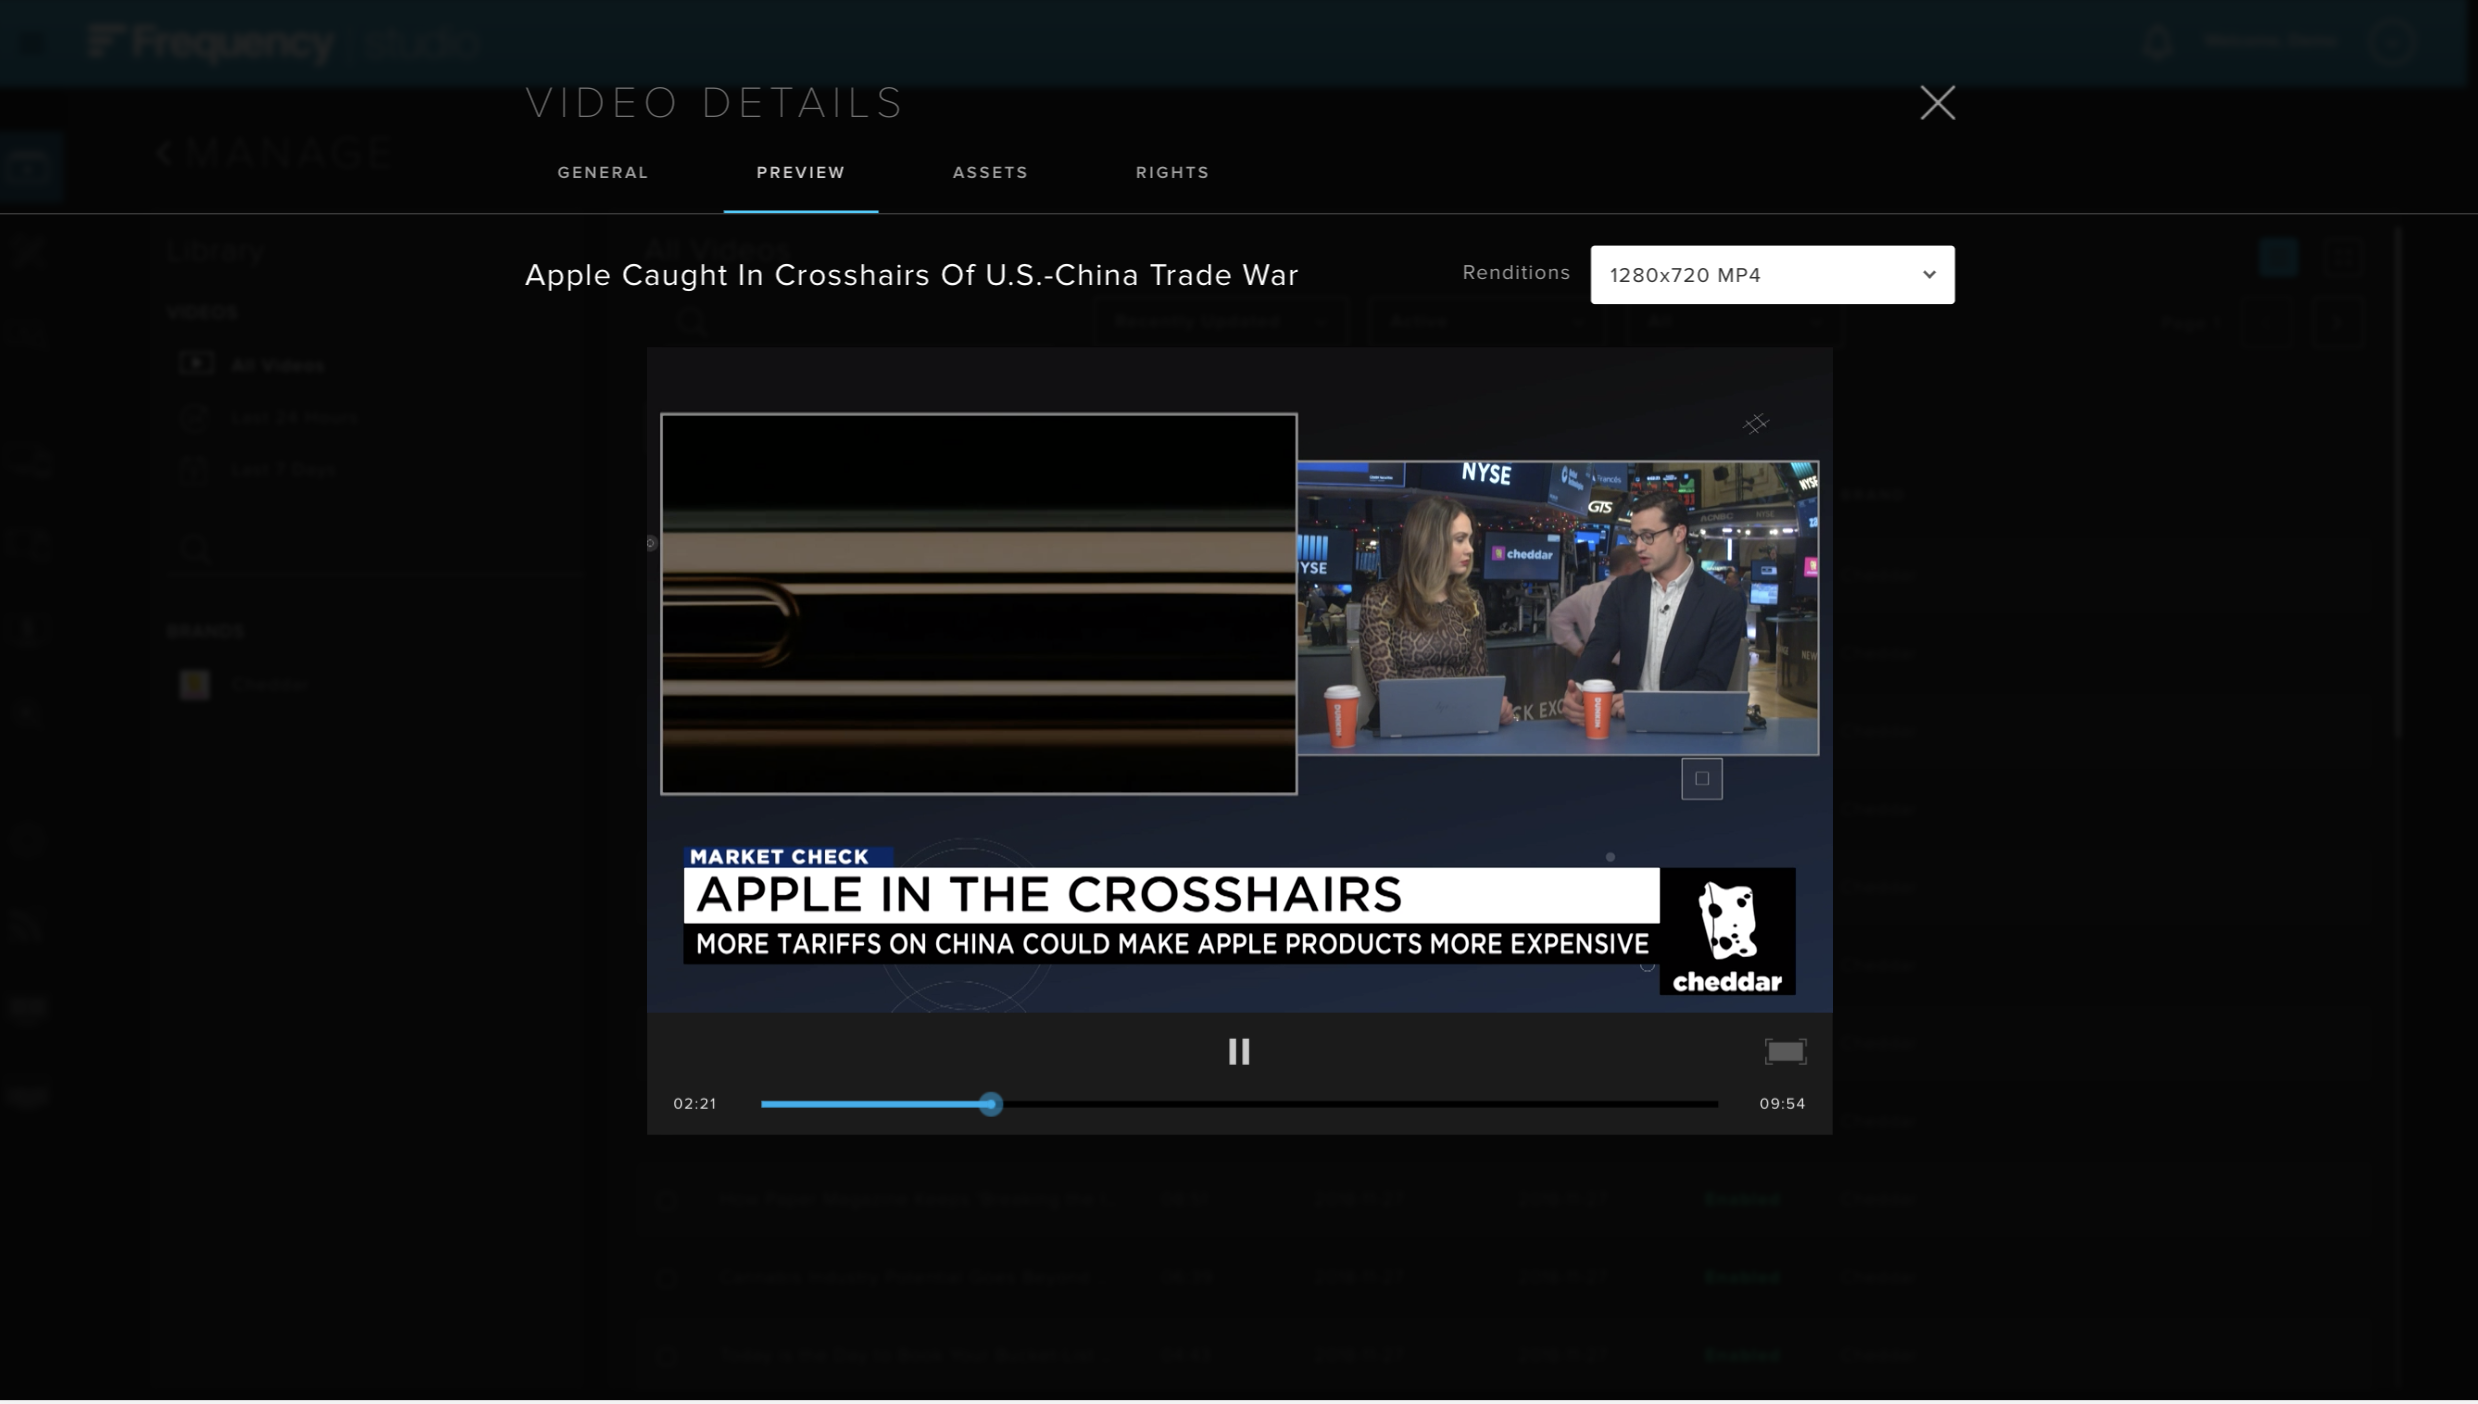The width and height of the screenshot is (2478, 1404).
Task: Switch to the General tab
Action: (602, 172)
